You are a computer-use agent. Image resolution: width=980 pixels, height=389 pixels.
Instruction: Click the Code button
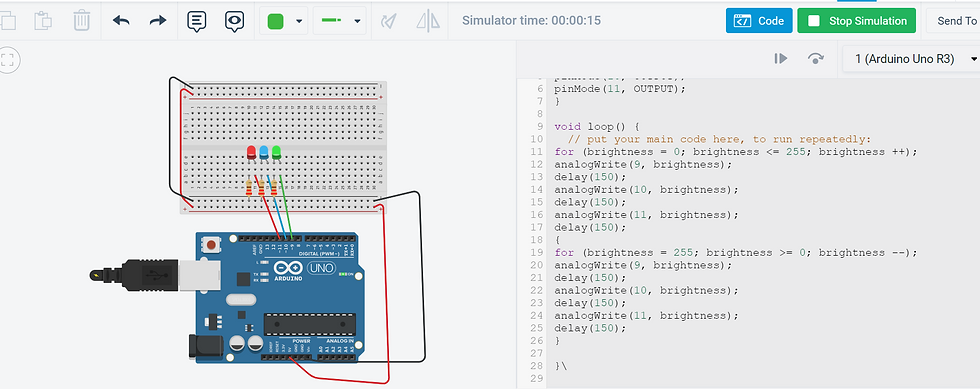tap(759, 21)
